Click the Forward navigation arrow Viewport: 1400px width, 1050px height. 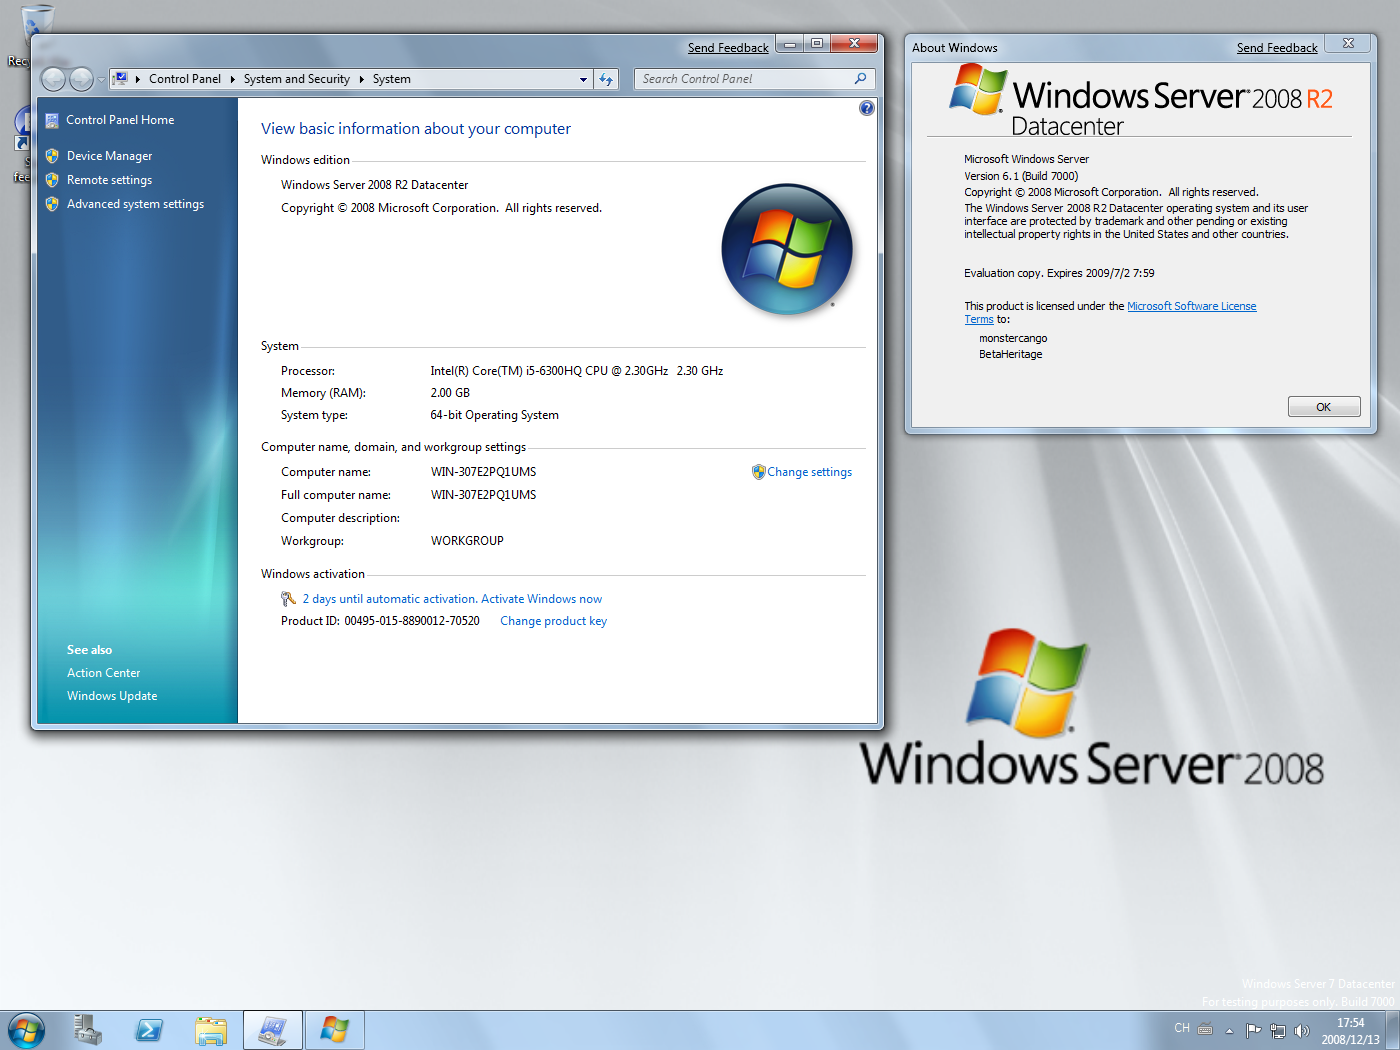81,79
